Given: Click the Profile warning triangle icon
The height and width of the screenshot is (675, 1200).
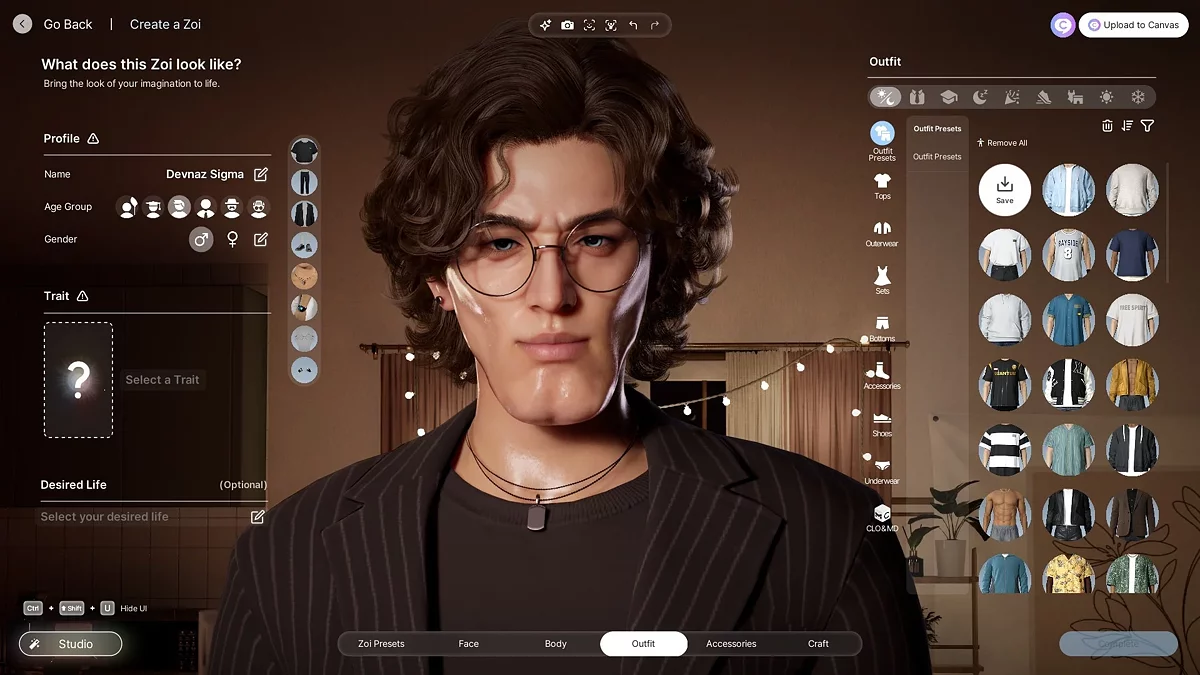Looking at the screenshot, I should coord(93,139).
